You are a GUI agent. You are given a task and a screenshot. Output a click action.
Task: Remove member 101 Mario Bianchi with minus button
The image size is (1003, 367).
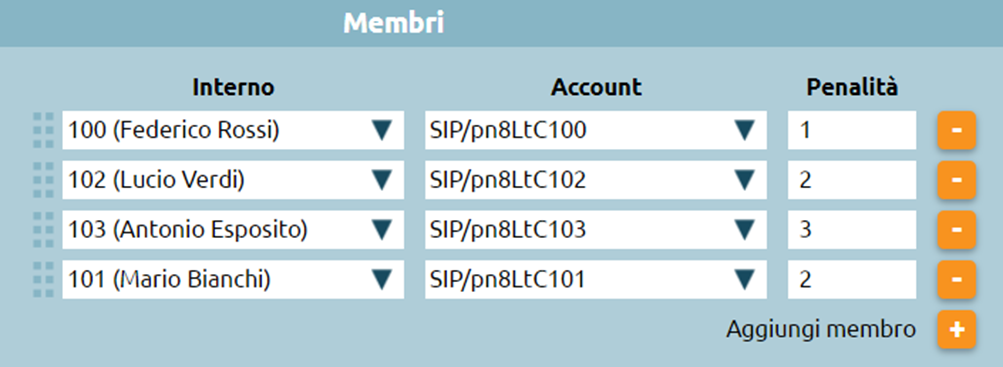point(956,279)
